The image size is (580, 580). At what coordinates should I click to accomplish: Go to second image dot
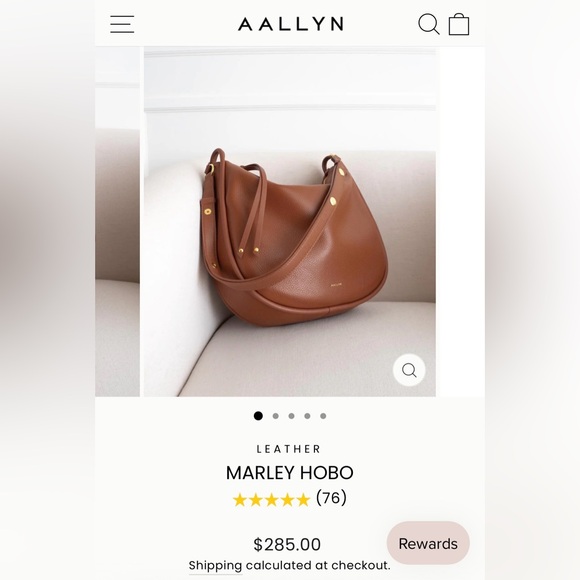[276, 416]
